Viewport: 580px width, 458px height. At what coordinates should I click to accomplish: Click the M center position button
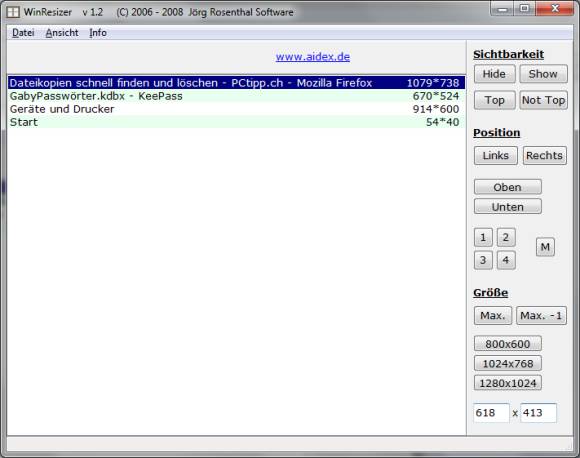click(x=545, y=247)
